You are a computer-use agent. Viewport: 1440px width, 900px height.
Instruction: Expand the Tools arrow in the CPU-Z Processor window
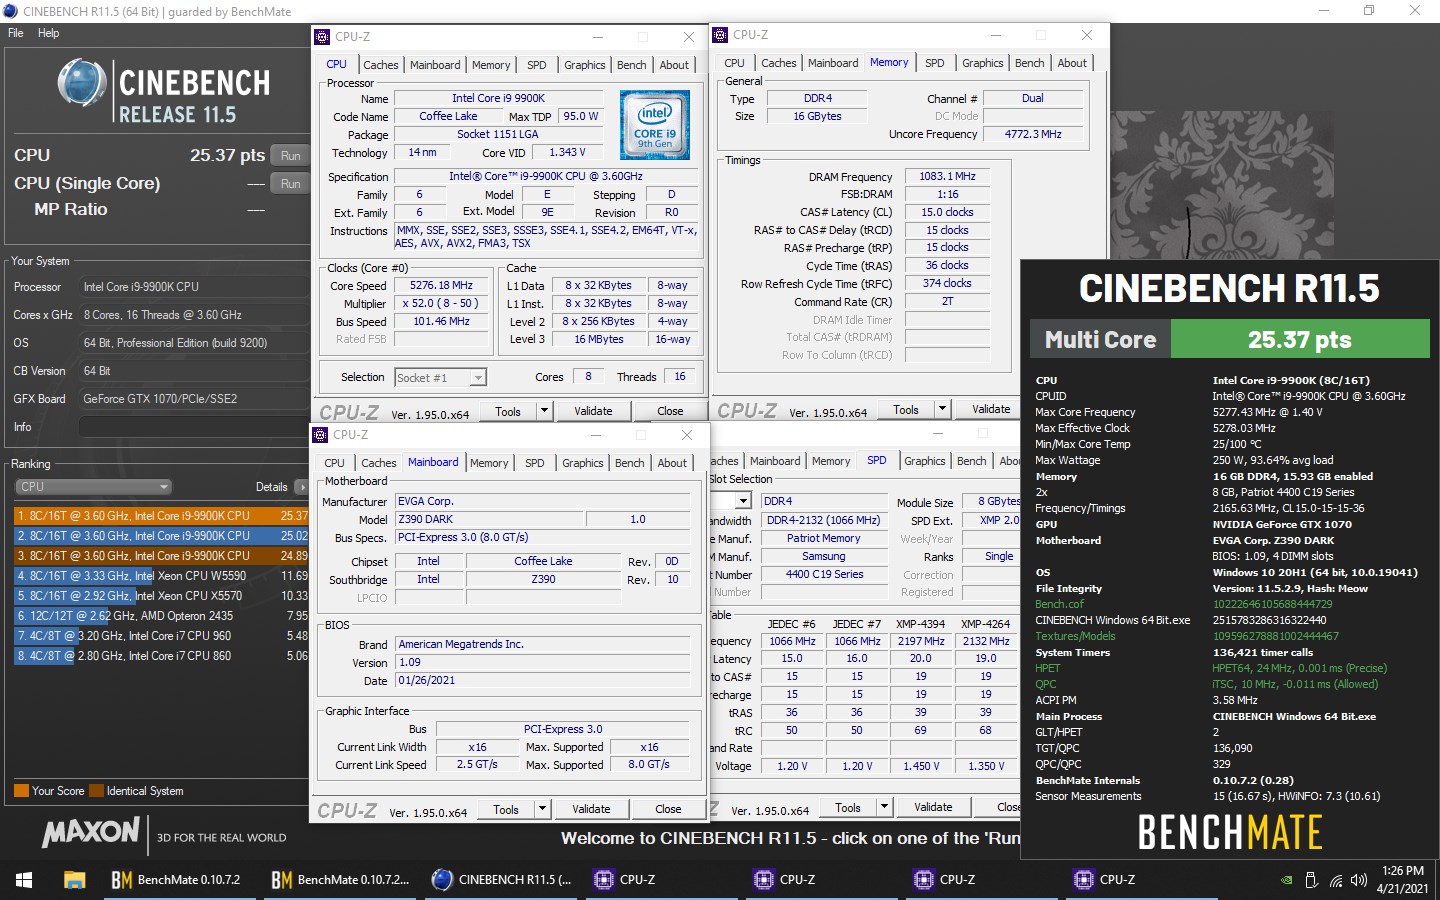(544, 411)
